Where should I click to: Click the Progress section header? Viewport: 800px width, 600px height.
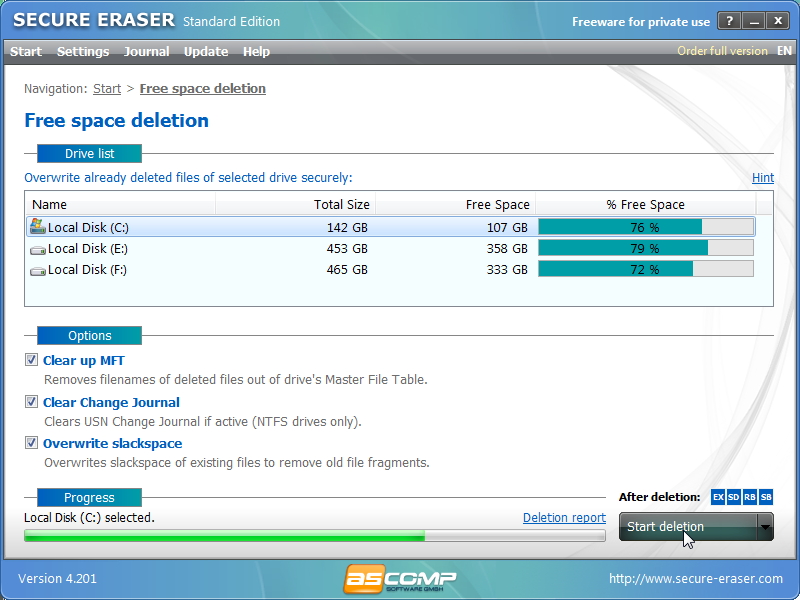point(89,497)
